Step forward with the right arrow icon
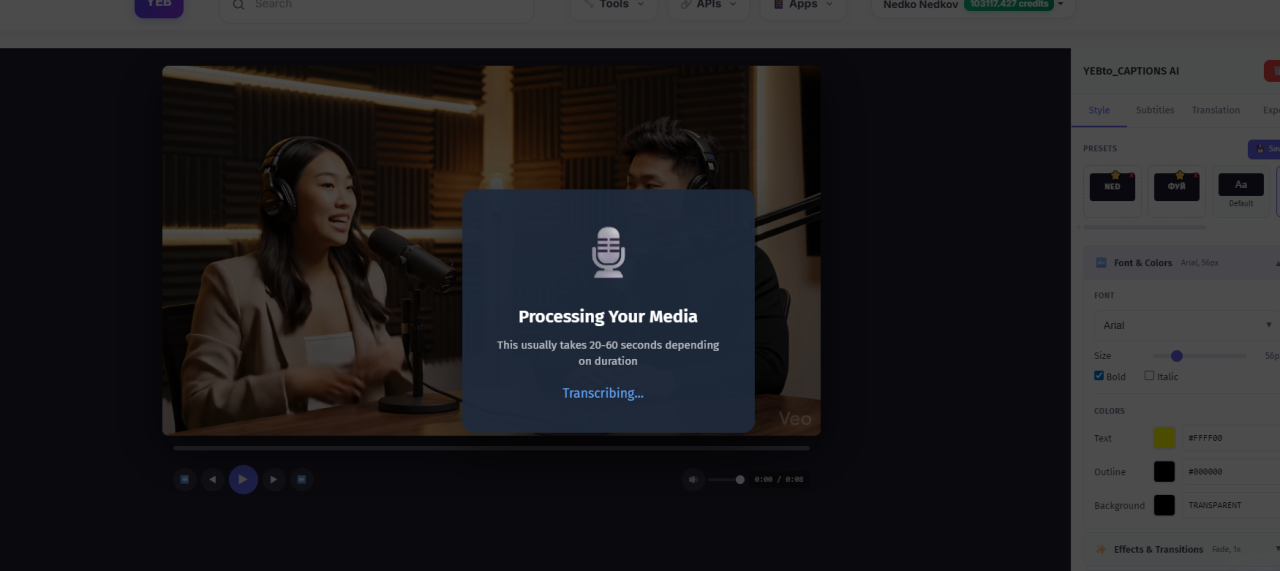The height and width of the screenshot is (571, 1280). tap(273, 480)
